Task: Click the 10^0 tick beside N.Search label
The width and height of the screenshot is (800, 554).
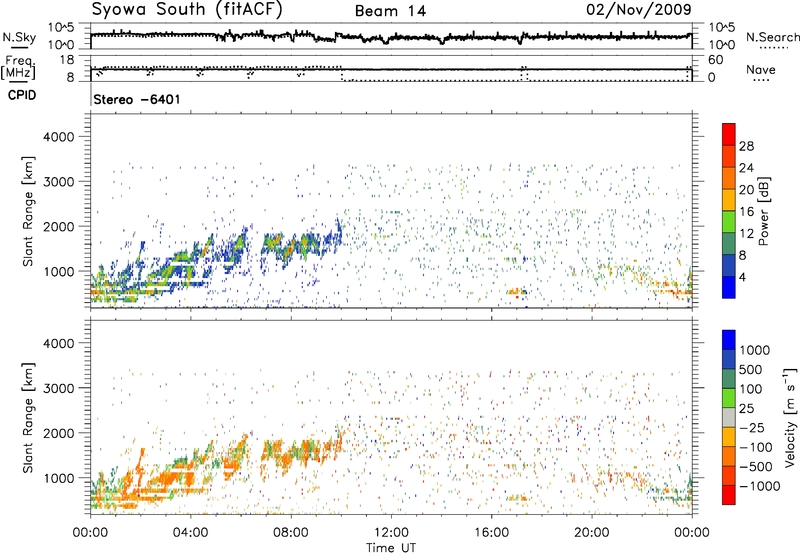Action: coord(721,45)
